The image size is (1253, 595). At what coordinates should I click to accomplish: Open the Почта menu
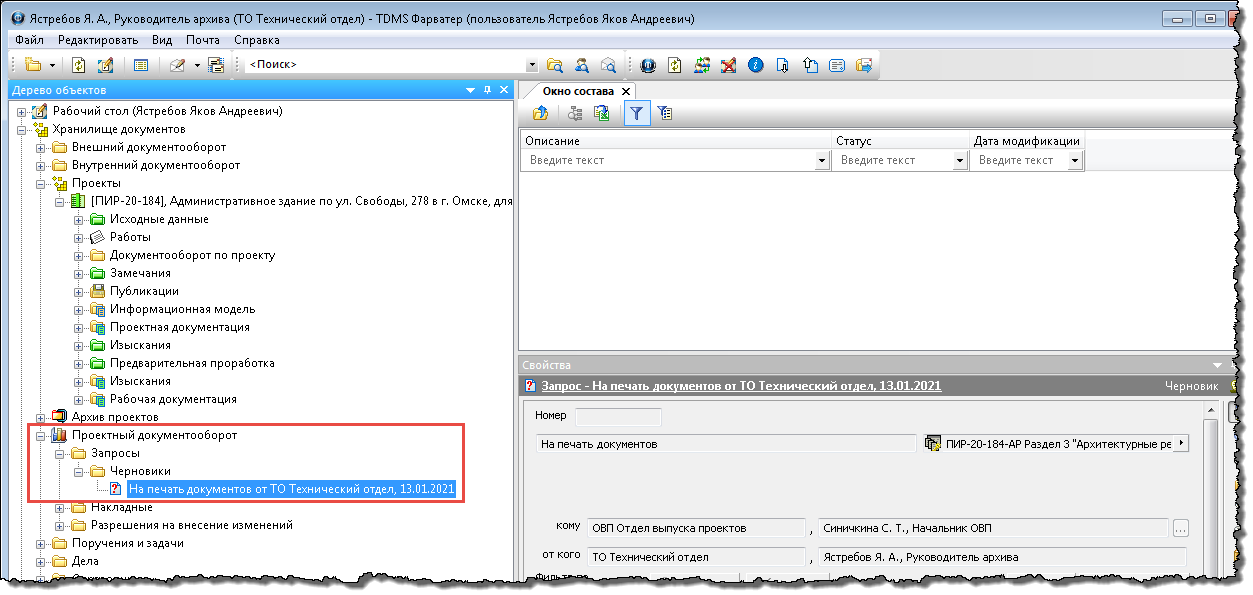202,40
